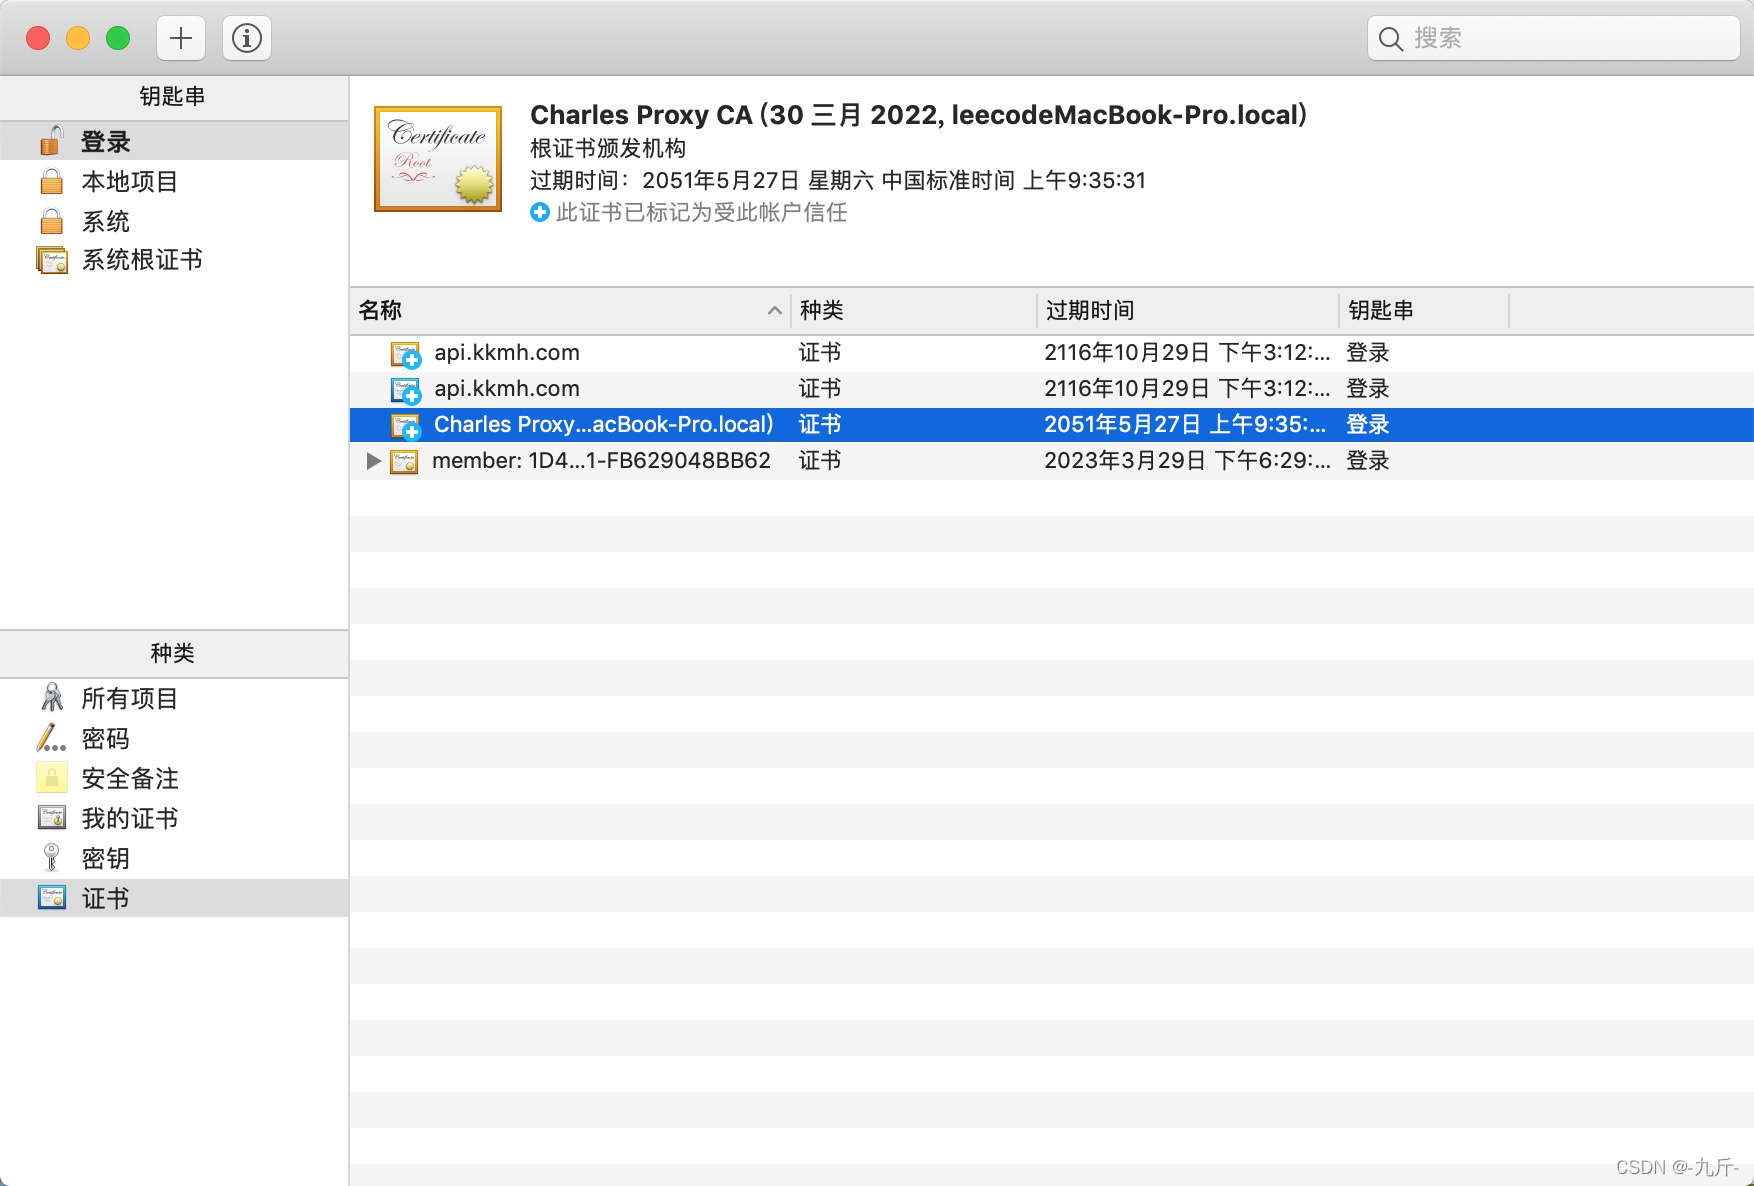1754x1186 pixels.
Task: Click the Charles Proxy CA title text
Action: (918, 115)
